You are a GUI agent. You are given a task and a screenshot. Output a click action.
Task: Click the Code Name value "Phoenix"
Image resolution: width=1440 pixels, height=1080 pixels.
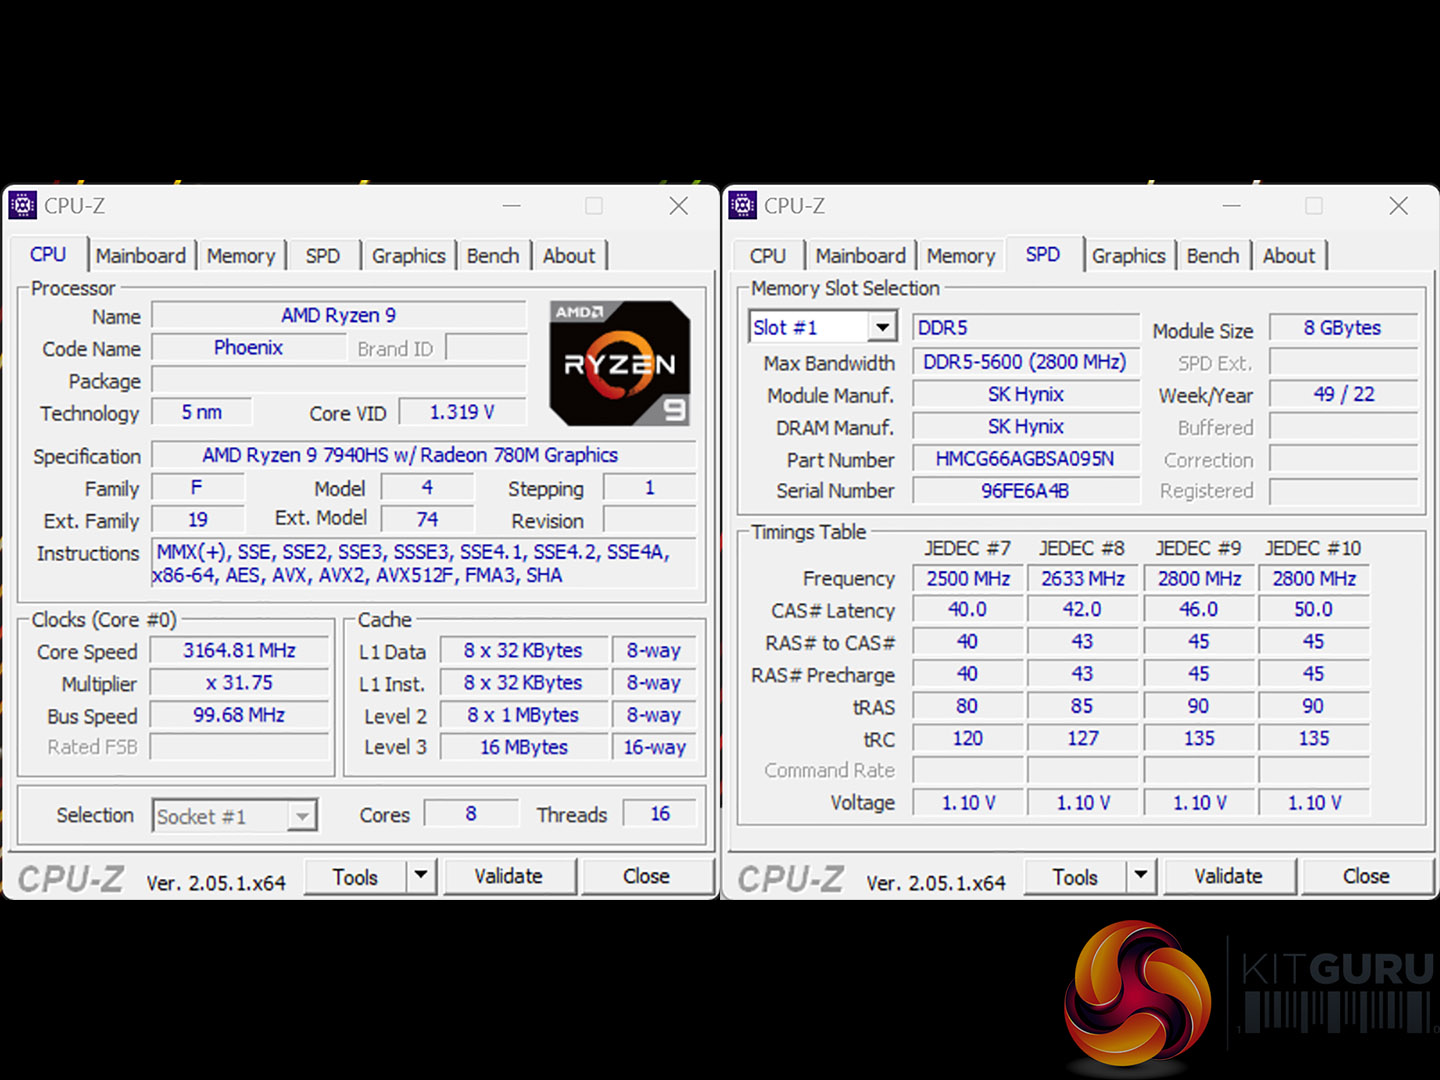pos(249,348)
